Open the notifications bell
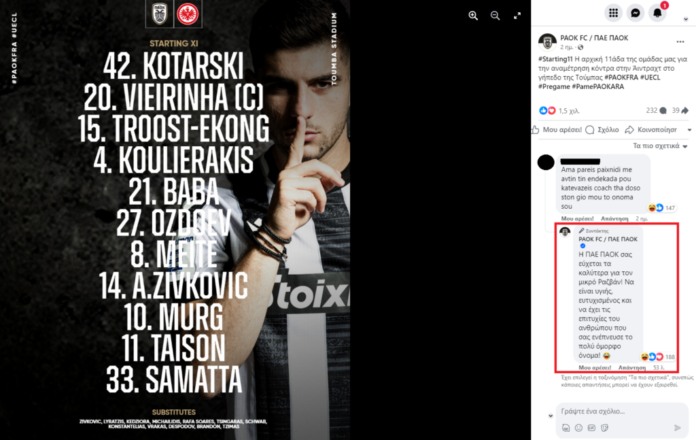 tap(659, 13)
